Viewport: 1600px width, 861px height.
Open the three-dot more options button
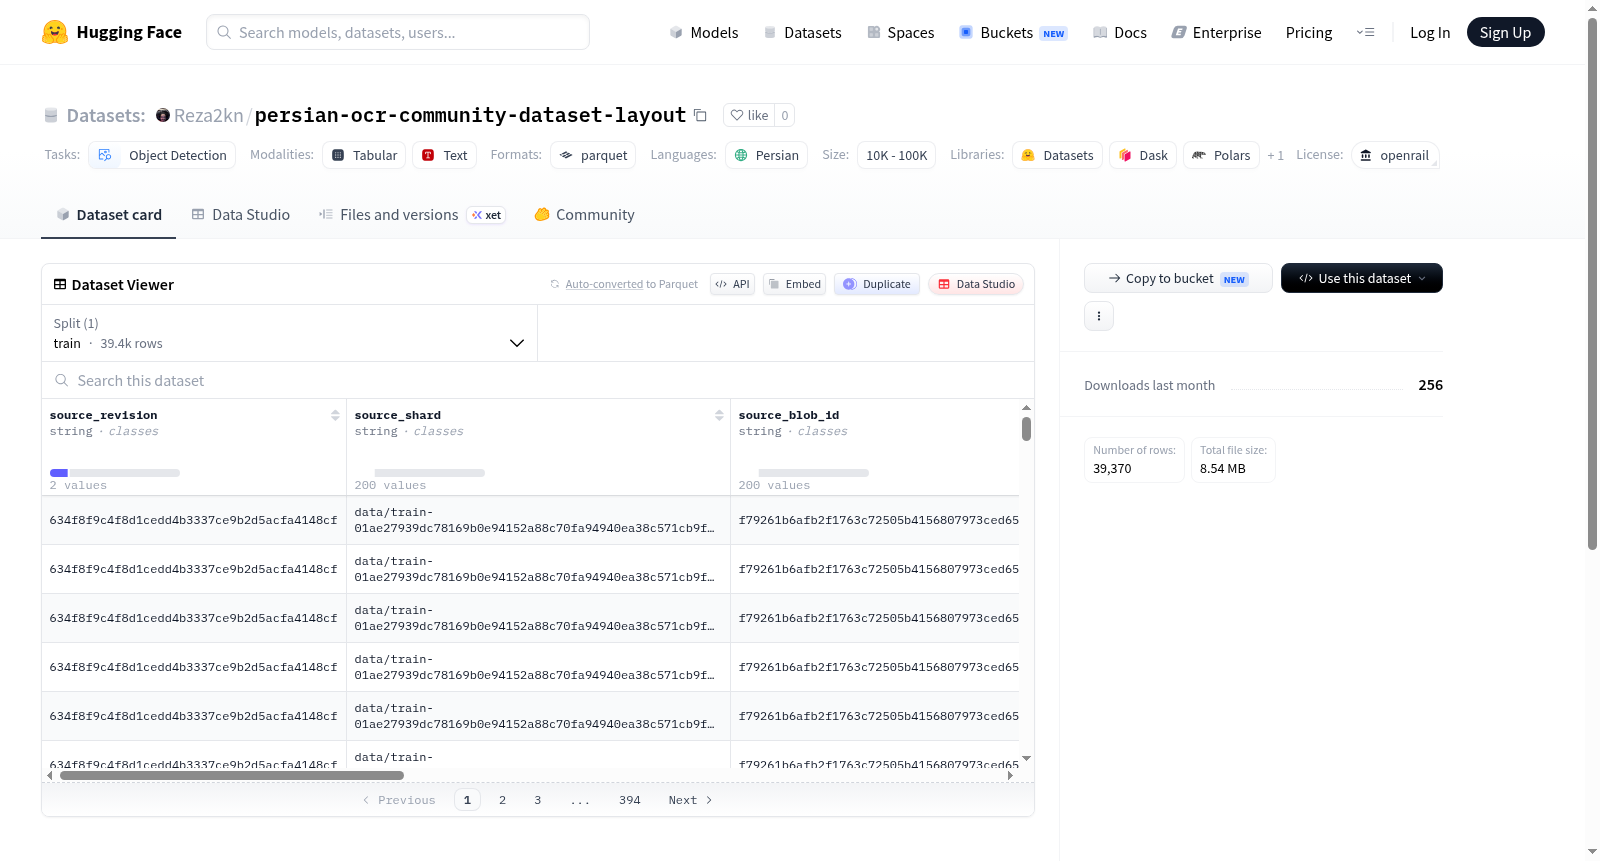tap(1099, 316)
